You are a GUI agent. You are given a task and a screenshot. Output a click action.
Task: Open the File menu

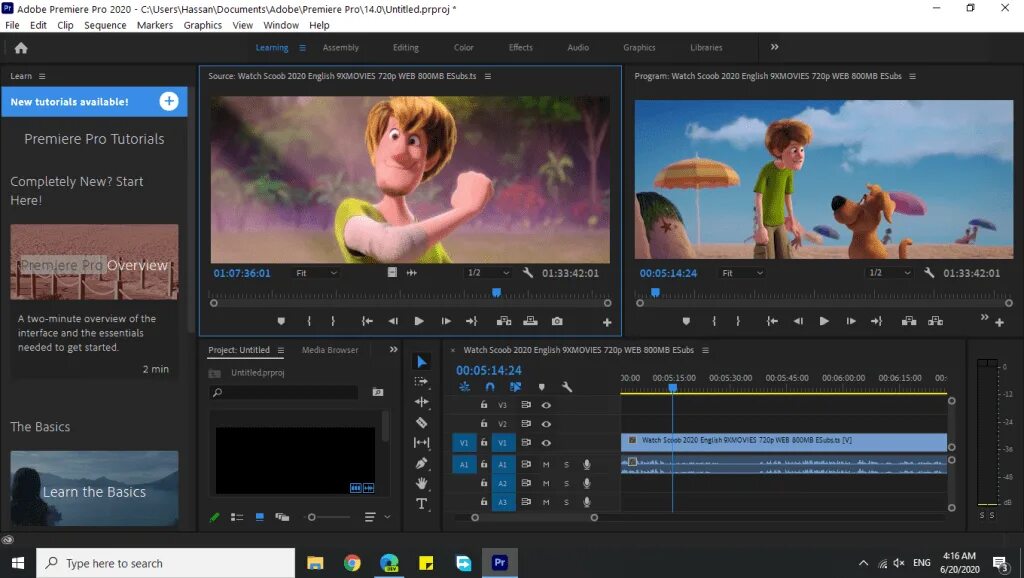coord(12,25)
